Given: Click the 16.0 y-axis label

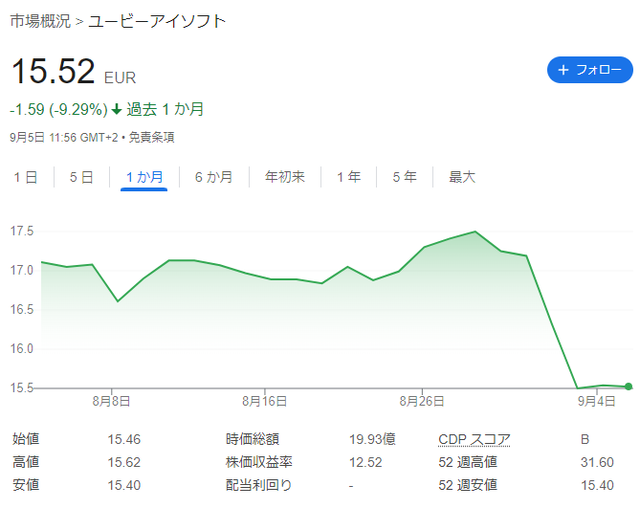Looking at the screenshot, I should click(22, 349).
